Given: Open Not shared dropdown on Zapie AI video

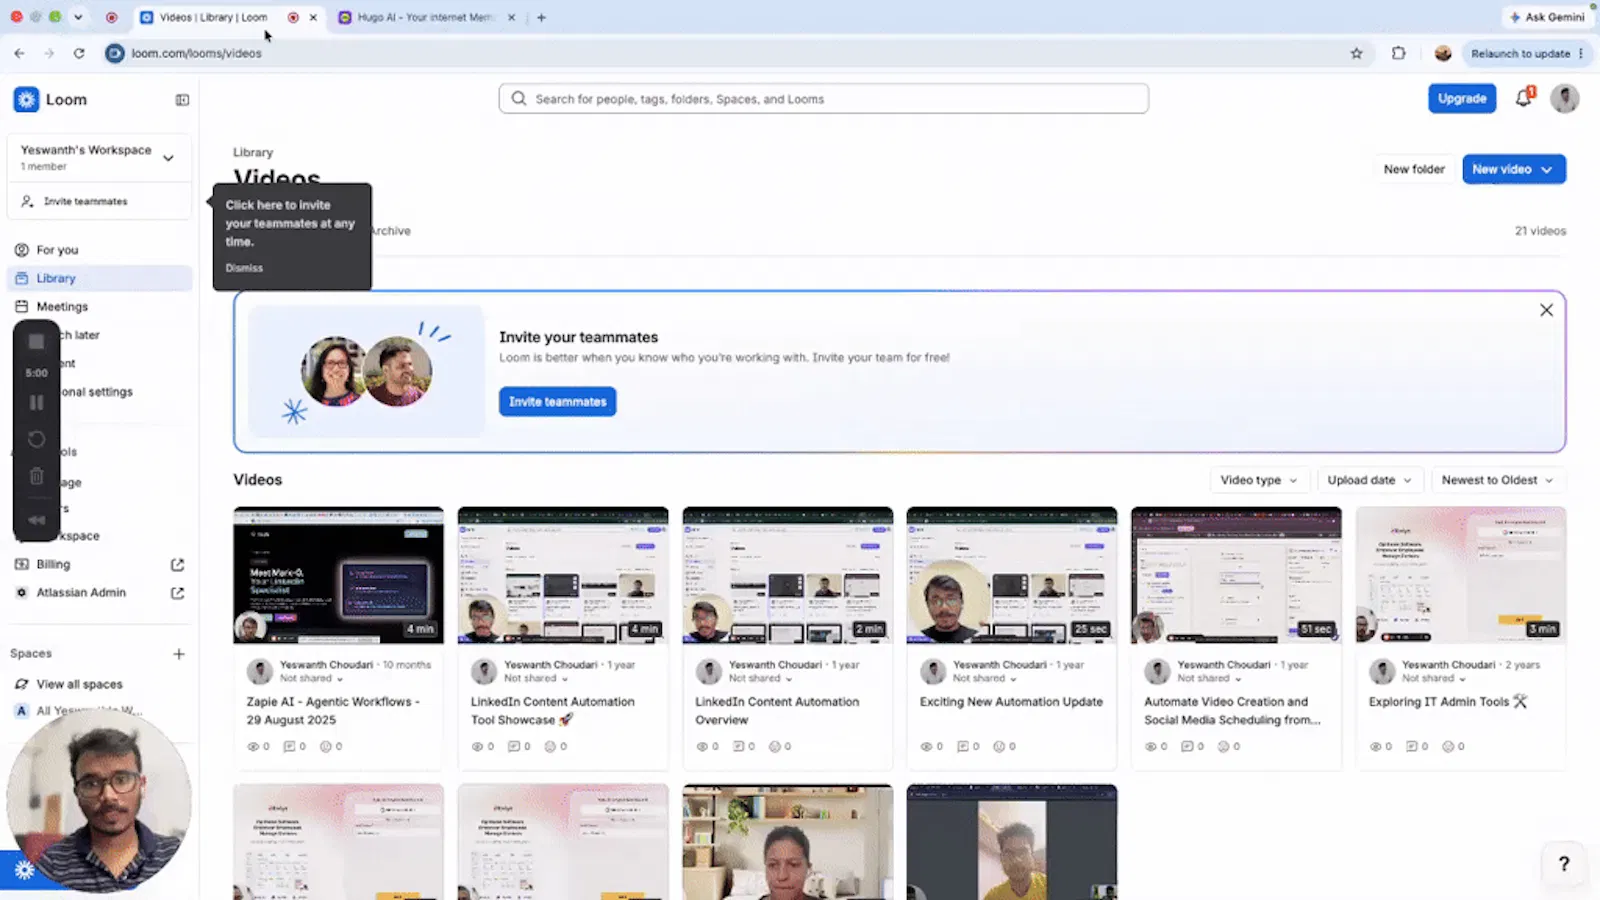Looking at the screenshot, I should tap(311, 678).
